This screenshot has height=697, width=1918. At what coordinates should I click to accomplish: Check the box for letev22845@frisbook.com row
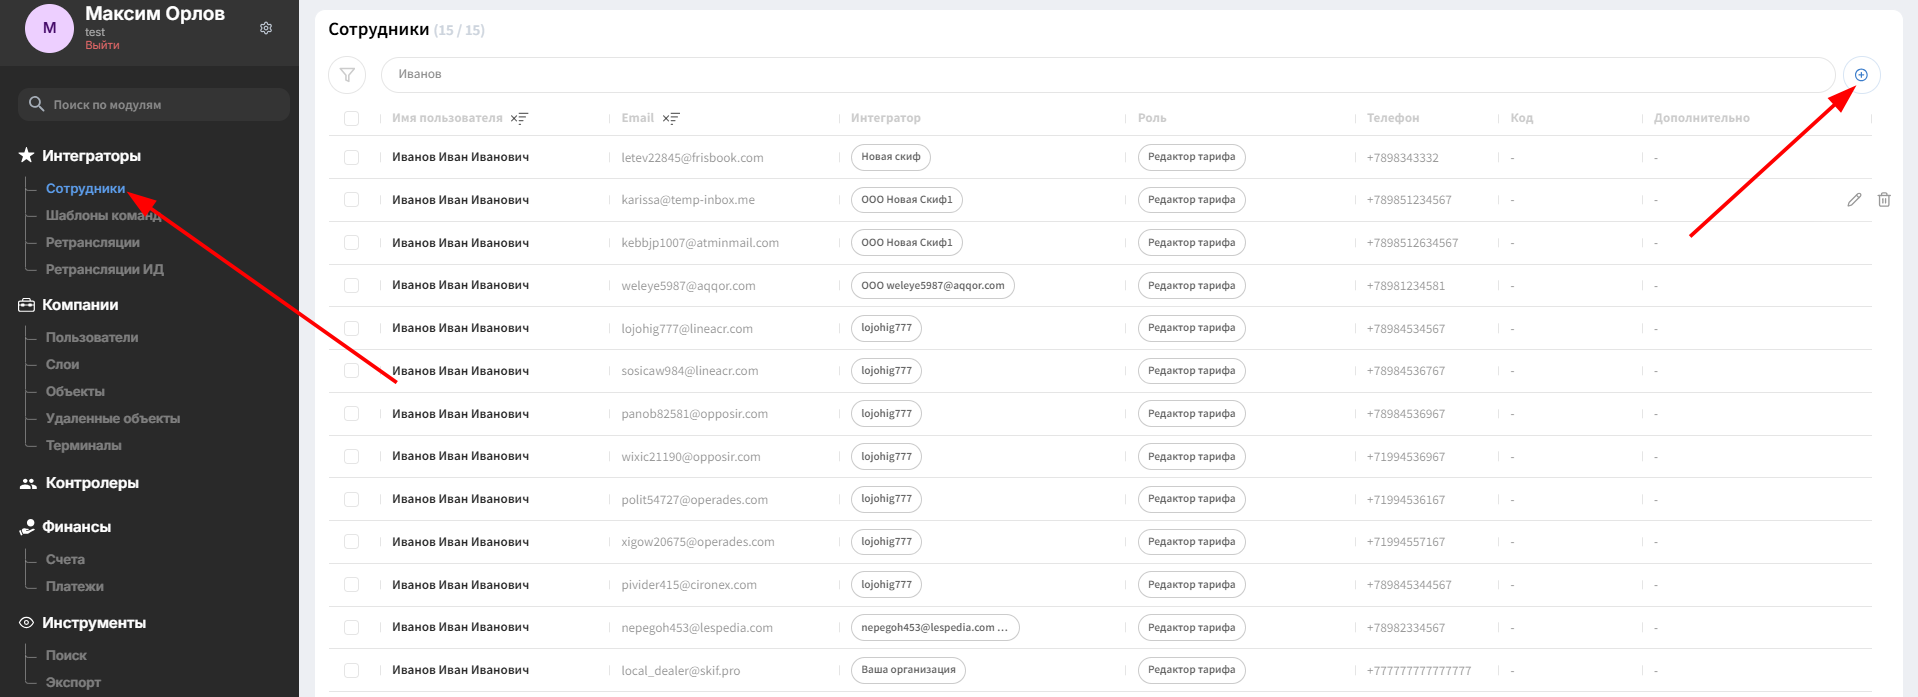pos(351,157)
